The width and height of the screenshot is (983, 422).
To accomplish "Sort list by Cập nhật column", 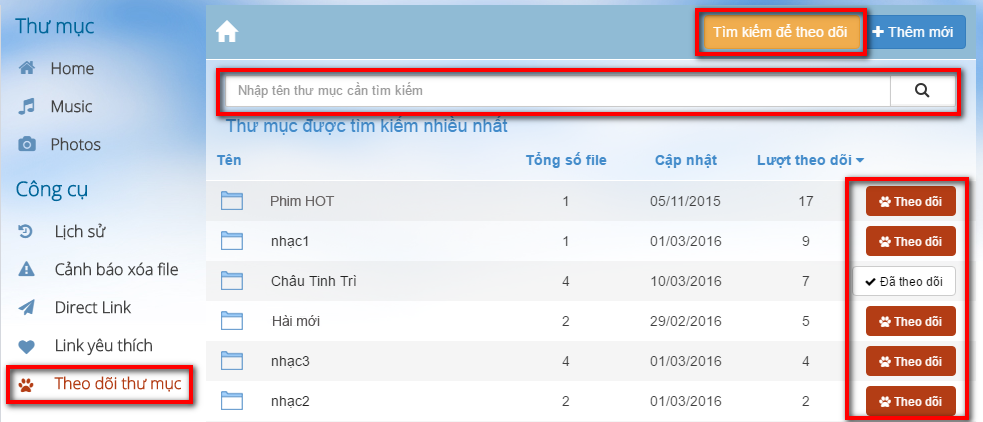I will click(685, 160).
